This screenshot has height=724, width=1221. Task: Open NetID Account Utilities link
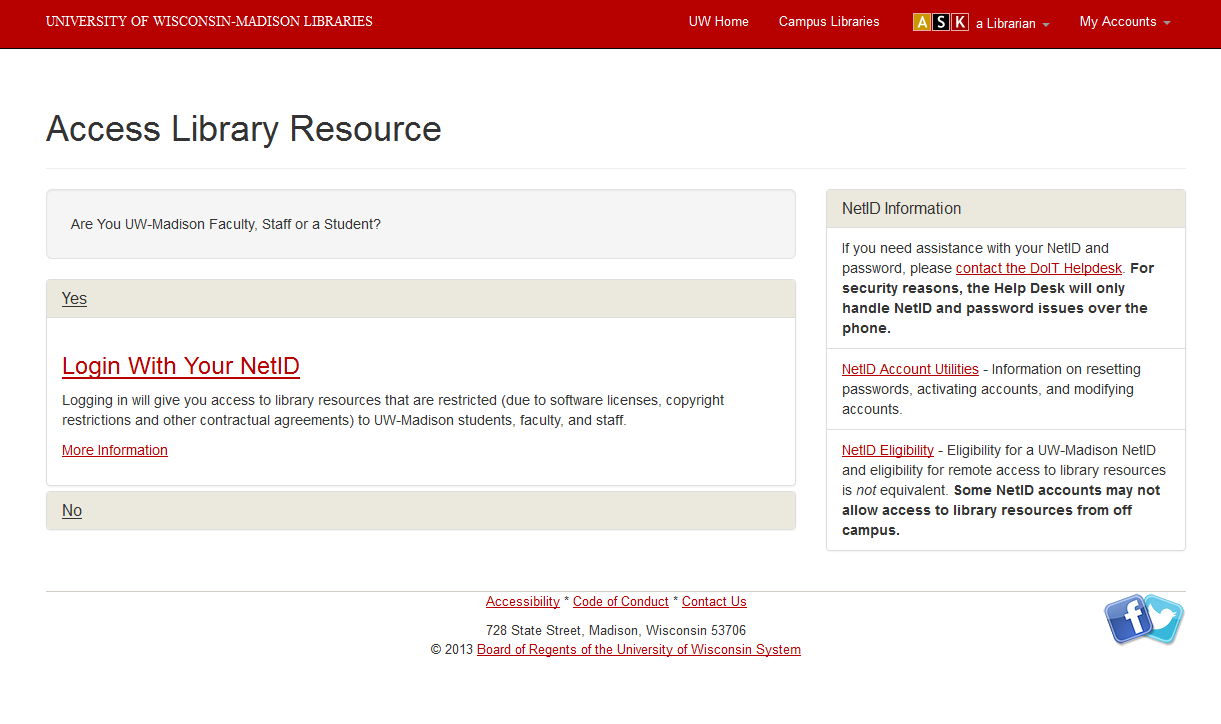910,369
